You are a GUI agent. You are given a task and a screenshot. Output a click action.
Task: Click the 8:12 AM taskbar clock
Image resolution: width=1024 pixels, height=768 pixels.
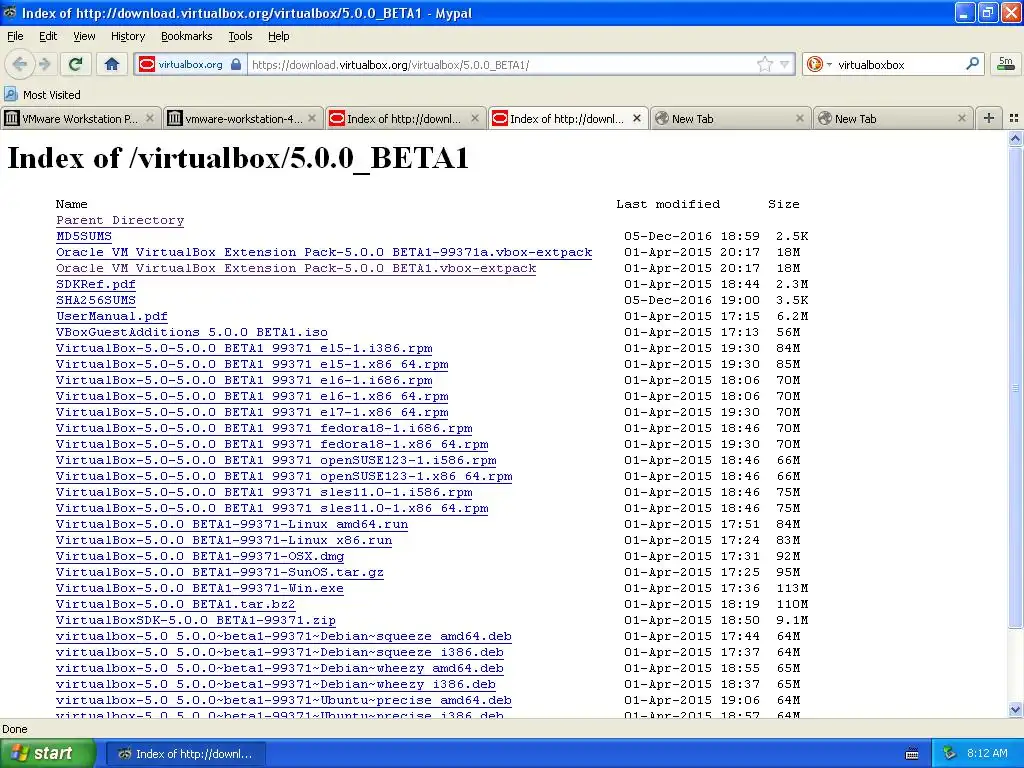pos(987,753)
